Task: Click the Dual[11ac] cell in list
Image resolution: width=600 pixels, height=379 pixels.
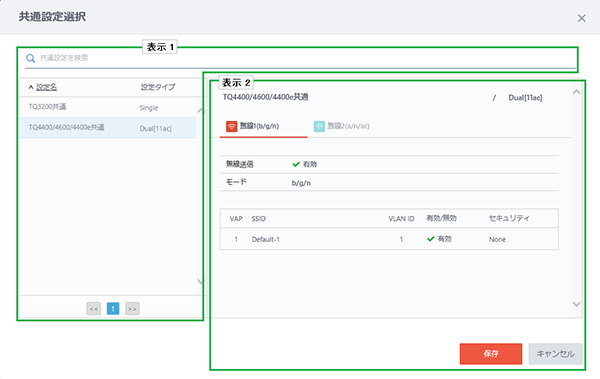Action: [155, 129]
